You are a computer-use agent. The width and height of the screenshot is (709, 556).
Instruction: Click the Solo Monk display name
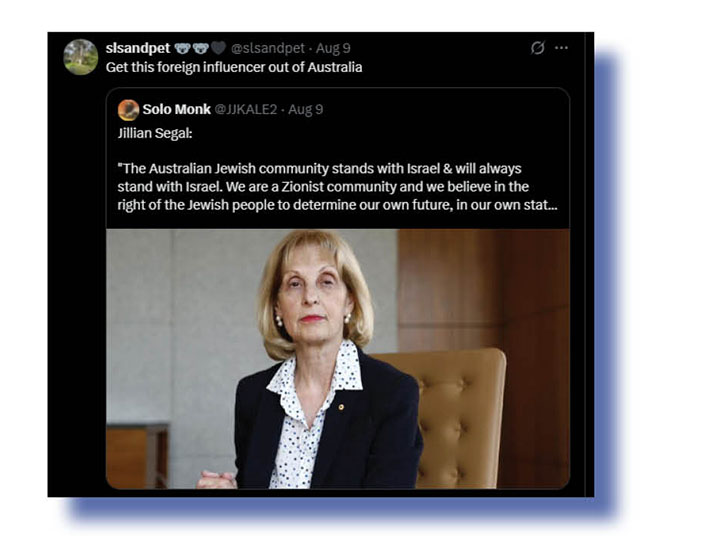(x=177, y=109)
